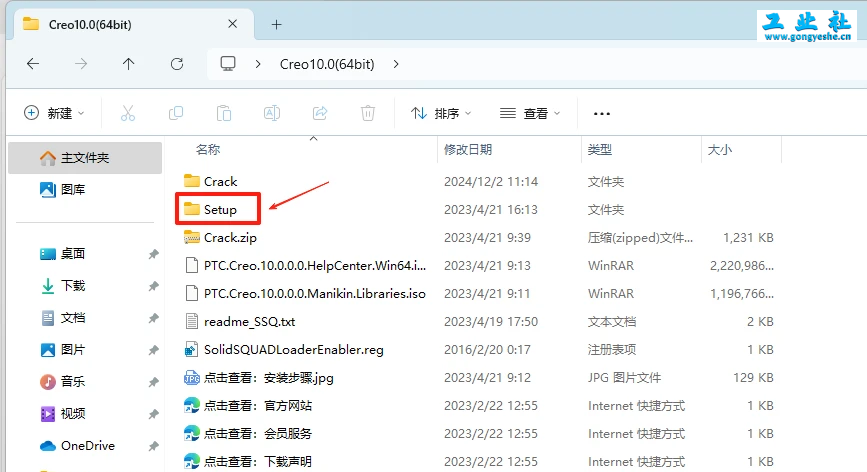
Task: Open OneDrive in the sidebar
Action: [87, 445]
